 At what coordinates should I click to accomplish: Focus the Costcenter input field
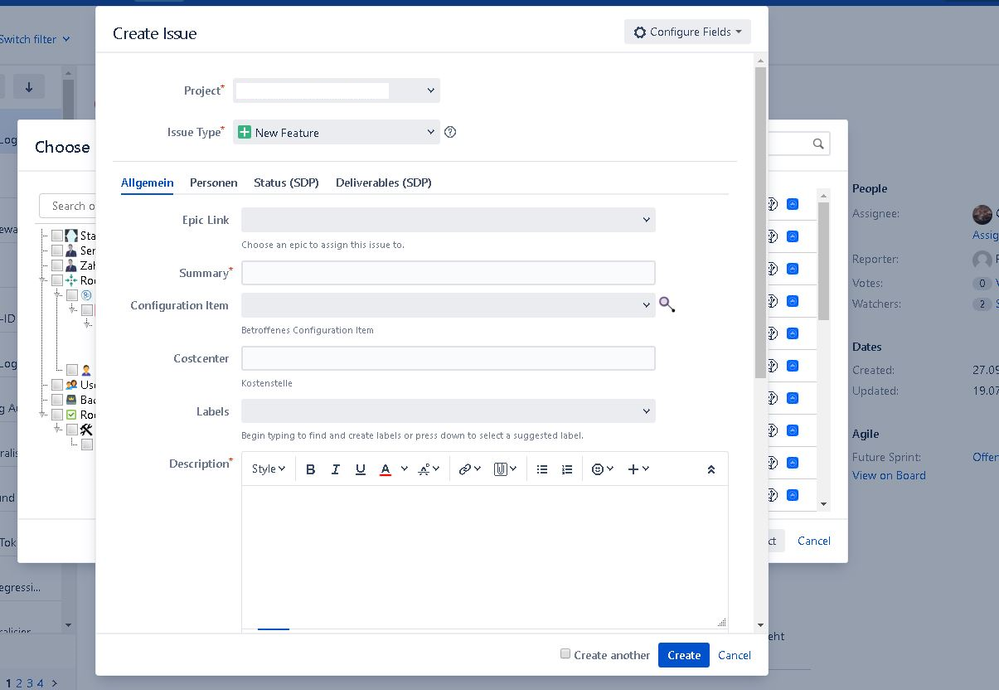pos(449,358)
